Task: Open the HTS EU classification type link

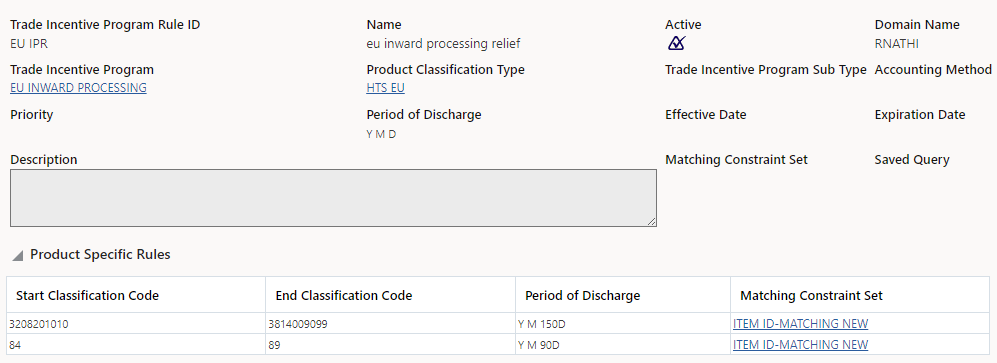Action: [385, 88]
